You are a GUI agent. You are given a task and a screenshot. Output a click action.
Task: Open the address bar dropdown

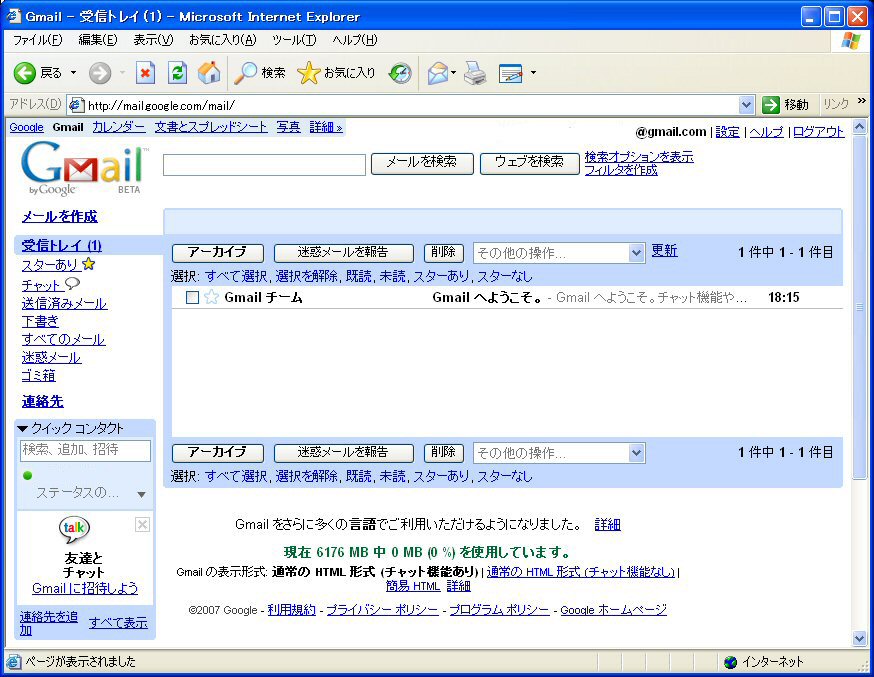[746, 105]
